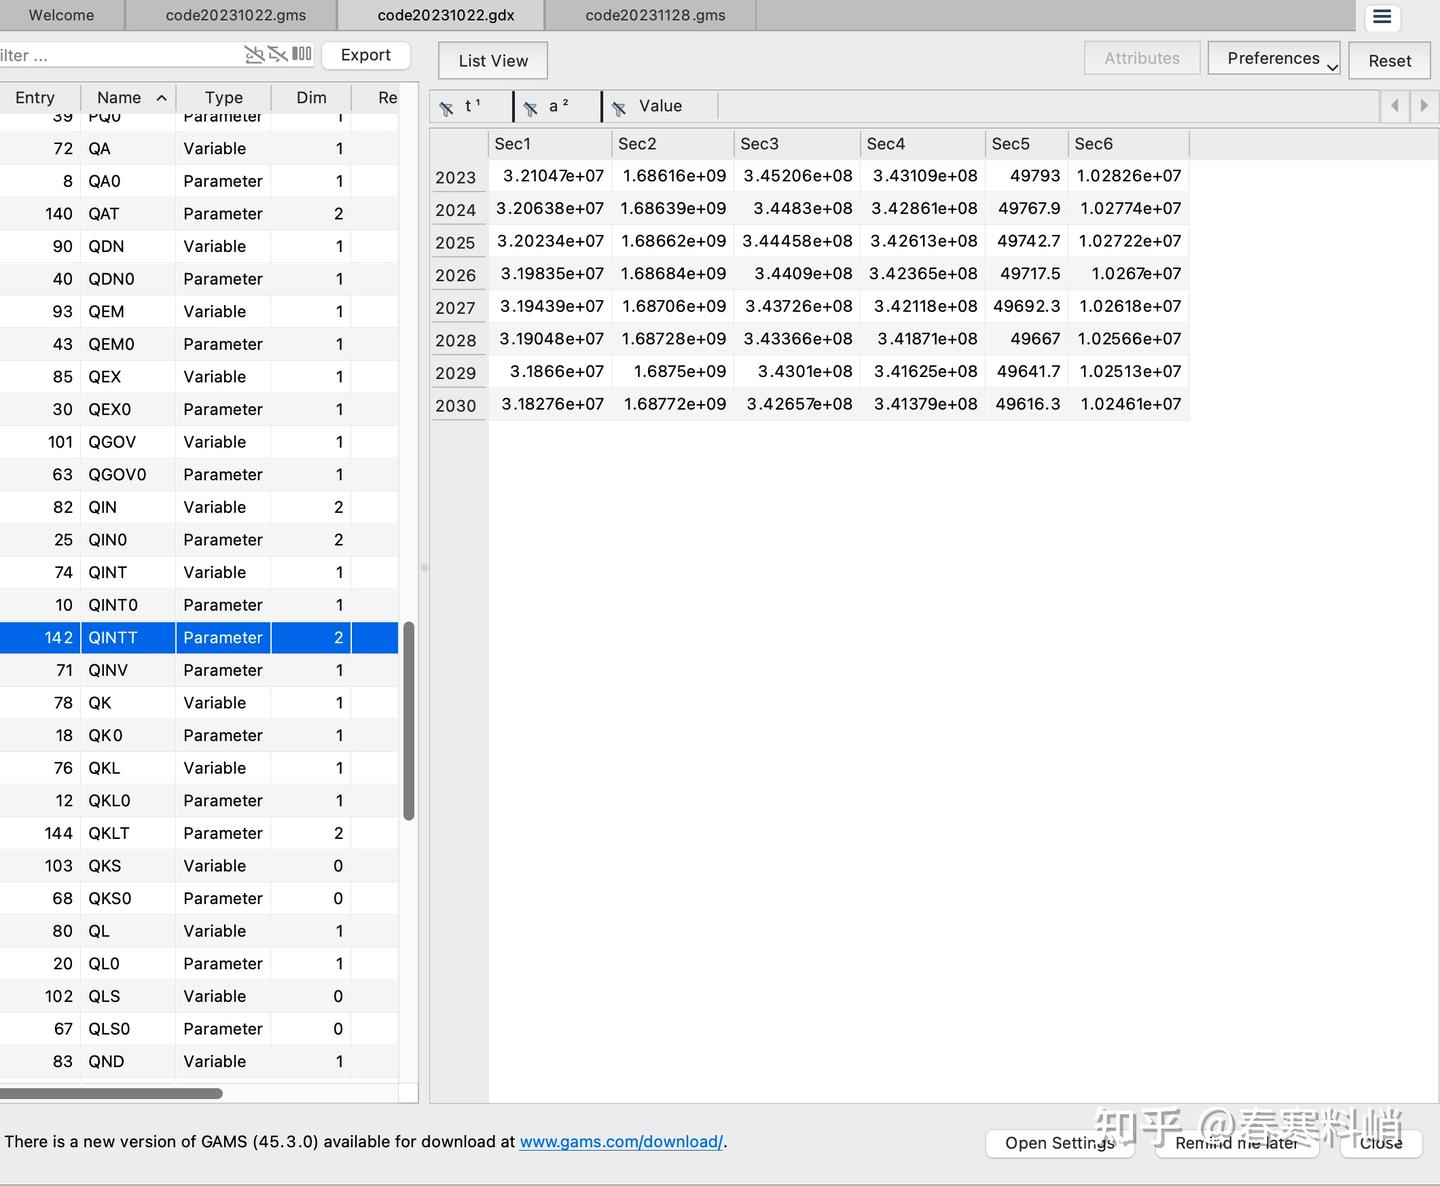Click the filter icon on the Value column
The image size is (1440, 1186).
tap(619, 108)
